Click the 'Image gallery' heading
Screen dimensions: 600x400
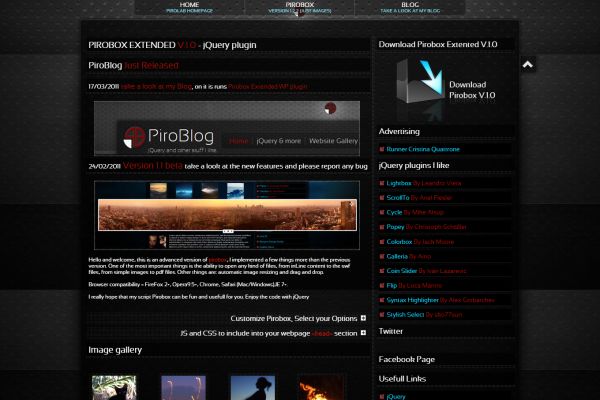[x=115, y=350]
